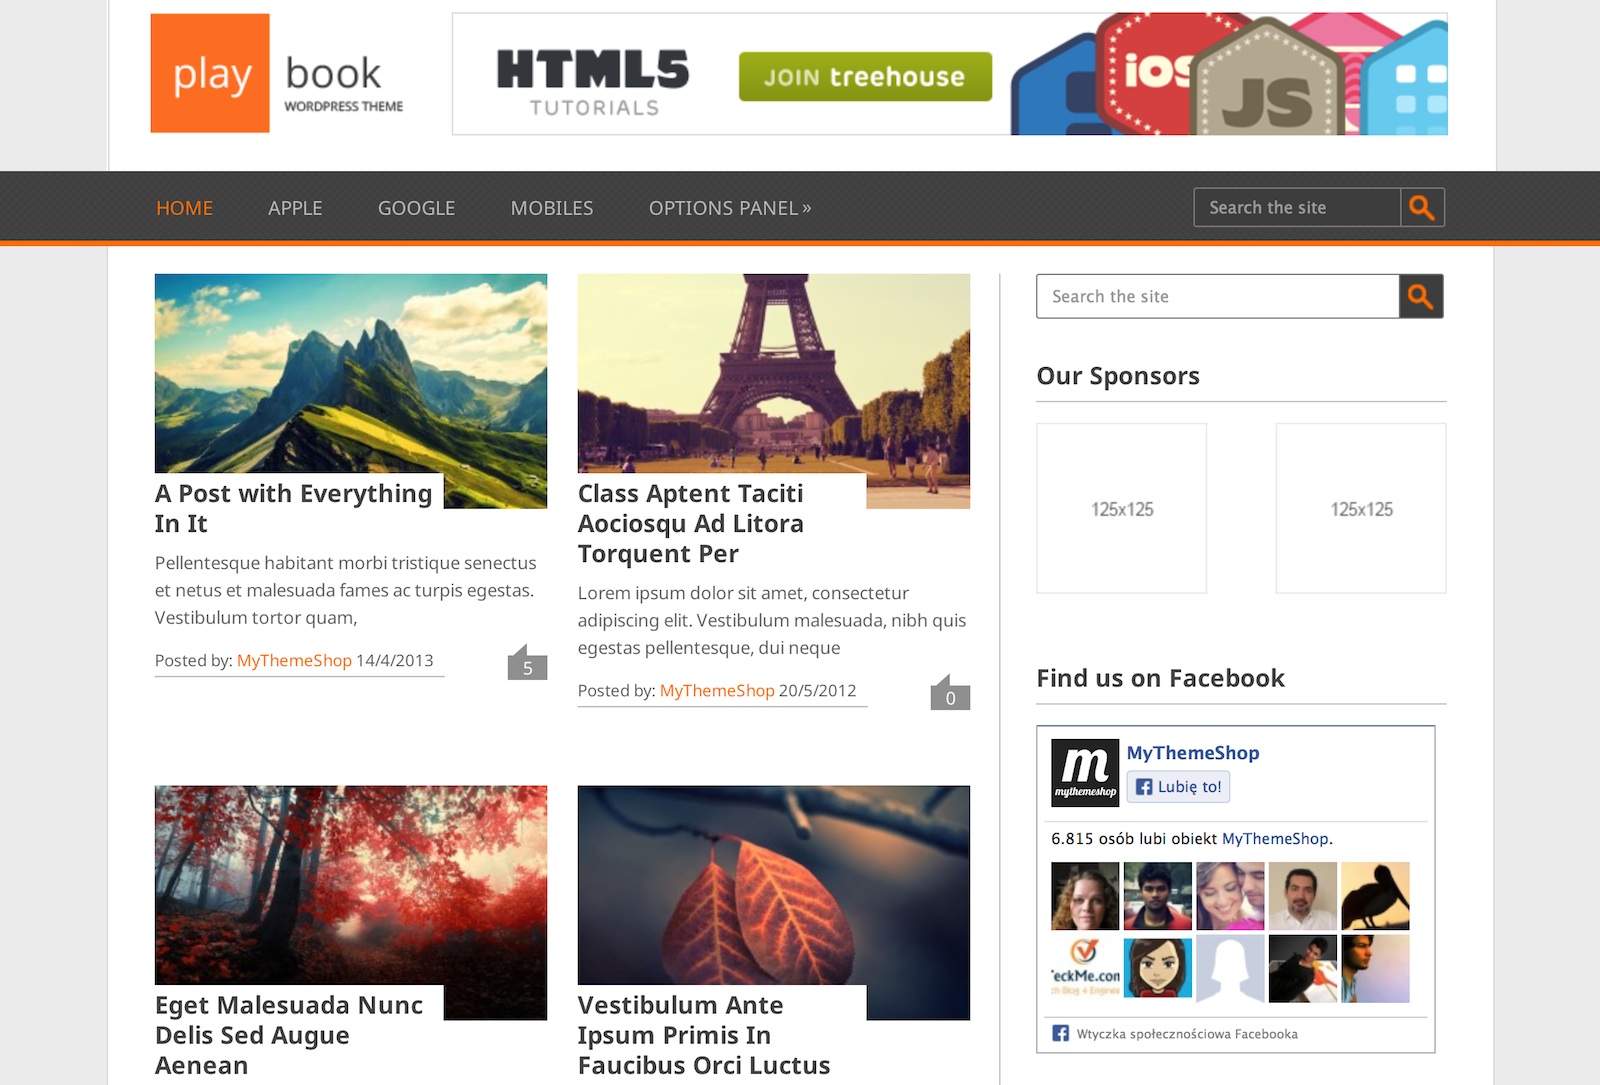Focus the sidebar Search the site field
The width and height of the screenshot is (1600, 1085).
point(1217,297)
